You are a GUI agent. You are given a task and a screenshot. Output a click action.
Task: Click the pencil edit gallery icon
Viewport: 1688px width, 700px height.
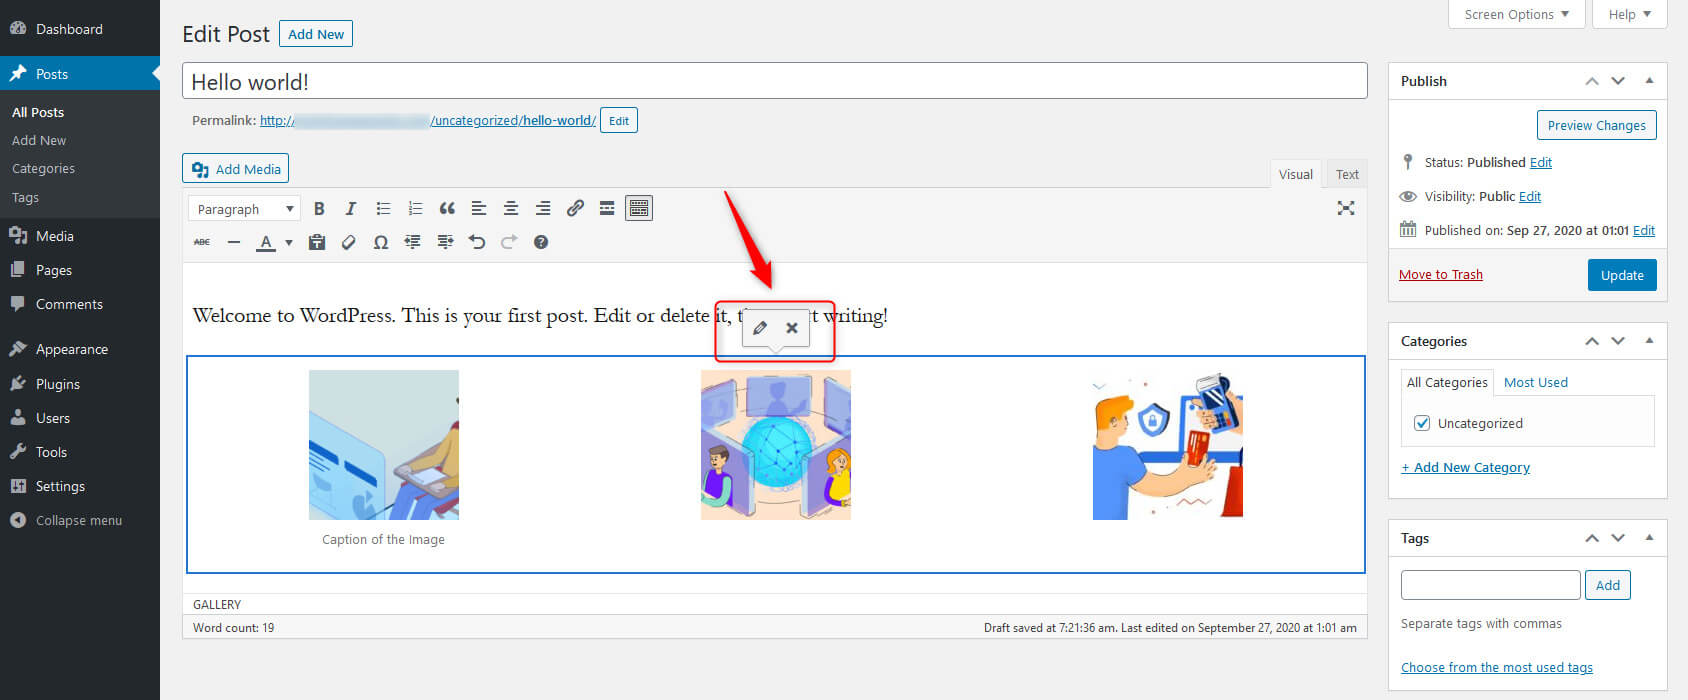[760, 328]
